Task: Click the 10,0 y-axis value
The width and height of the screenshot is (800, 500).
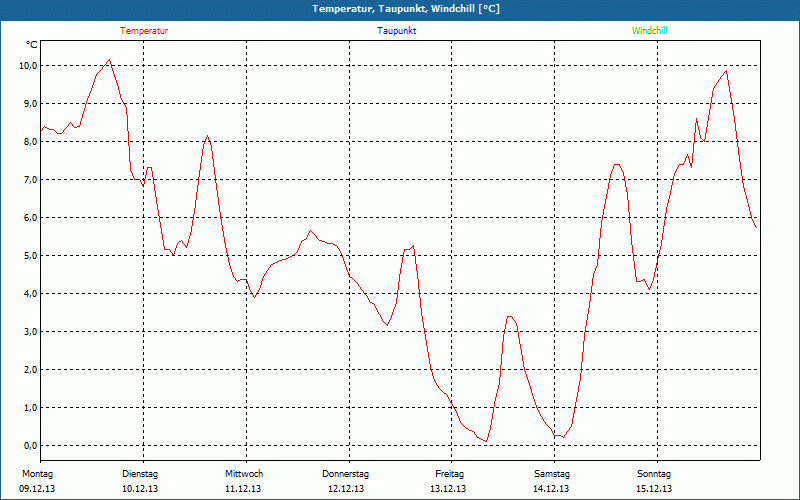Action: click(28, 66)
